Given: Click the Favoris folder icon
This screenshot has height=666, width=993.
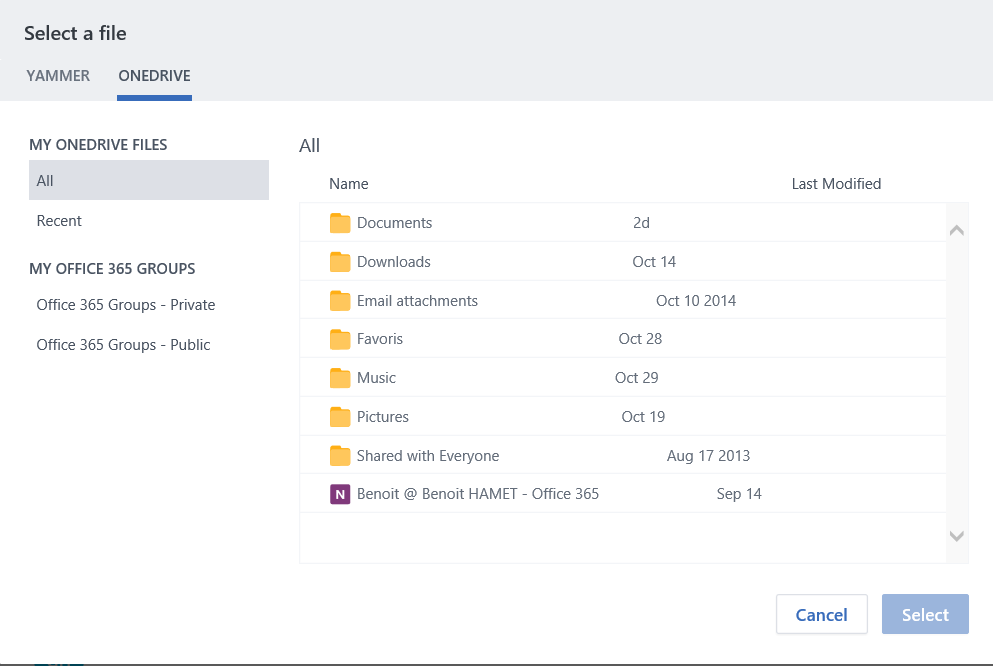Looking at the screenshot, I should pos(340,339).
